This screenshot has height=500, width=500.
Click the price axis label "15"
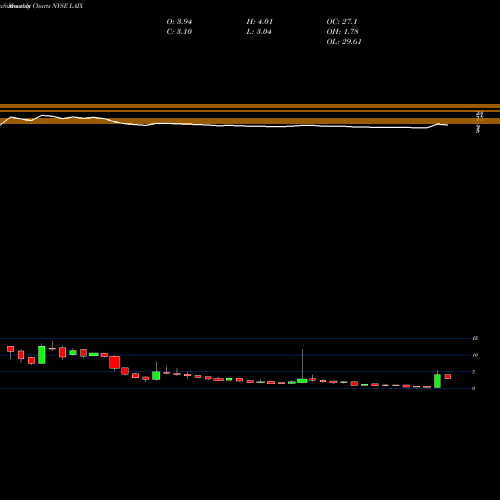[x=475, y=338]
